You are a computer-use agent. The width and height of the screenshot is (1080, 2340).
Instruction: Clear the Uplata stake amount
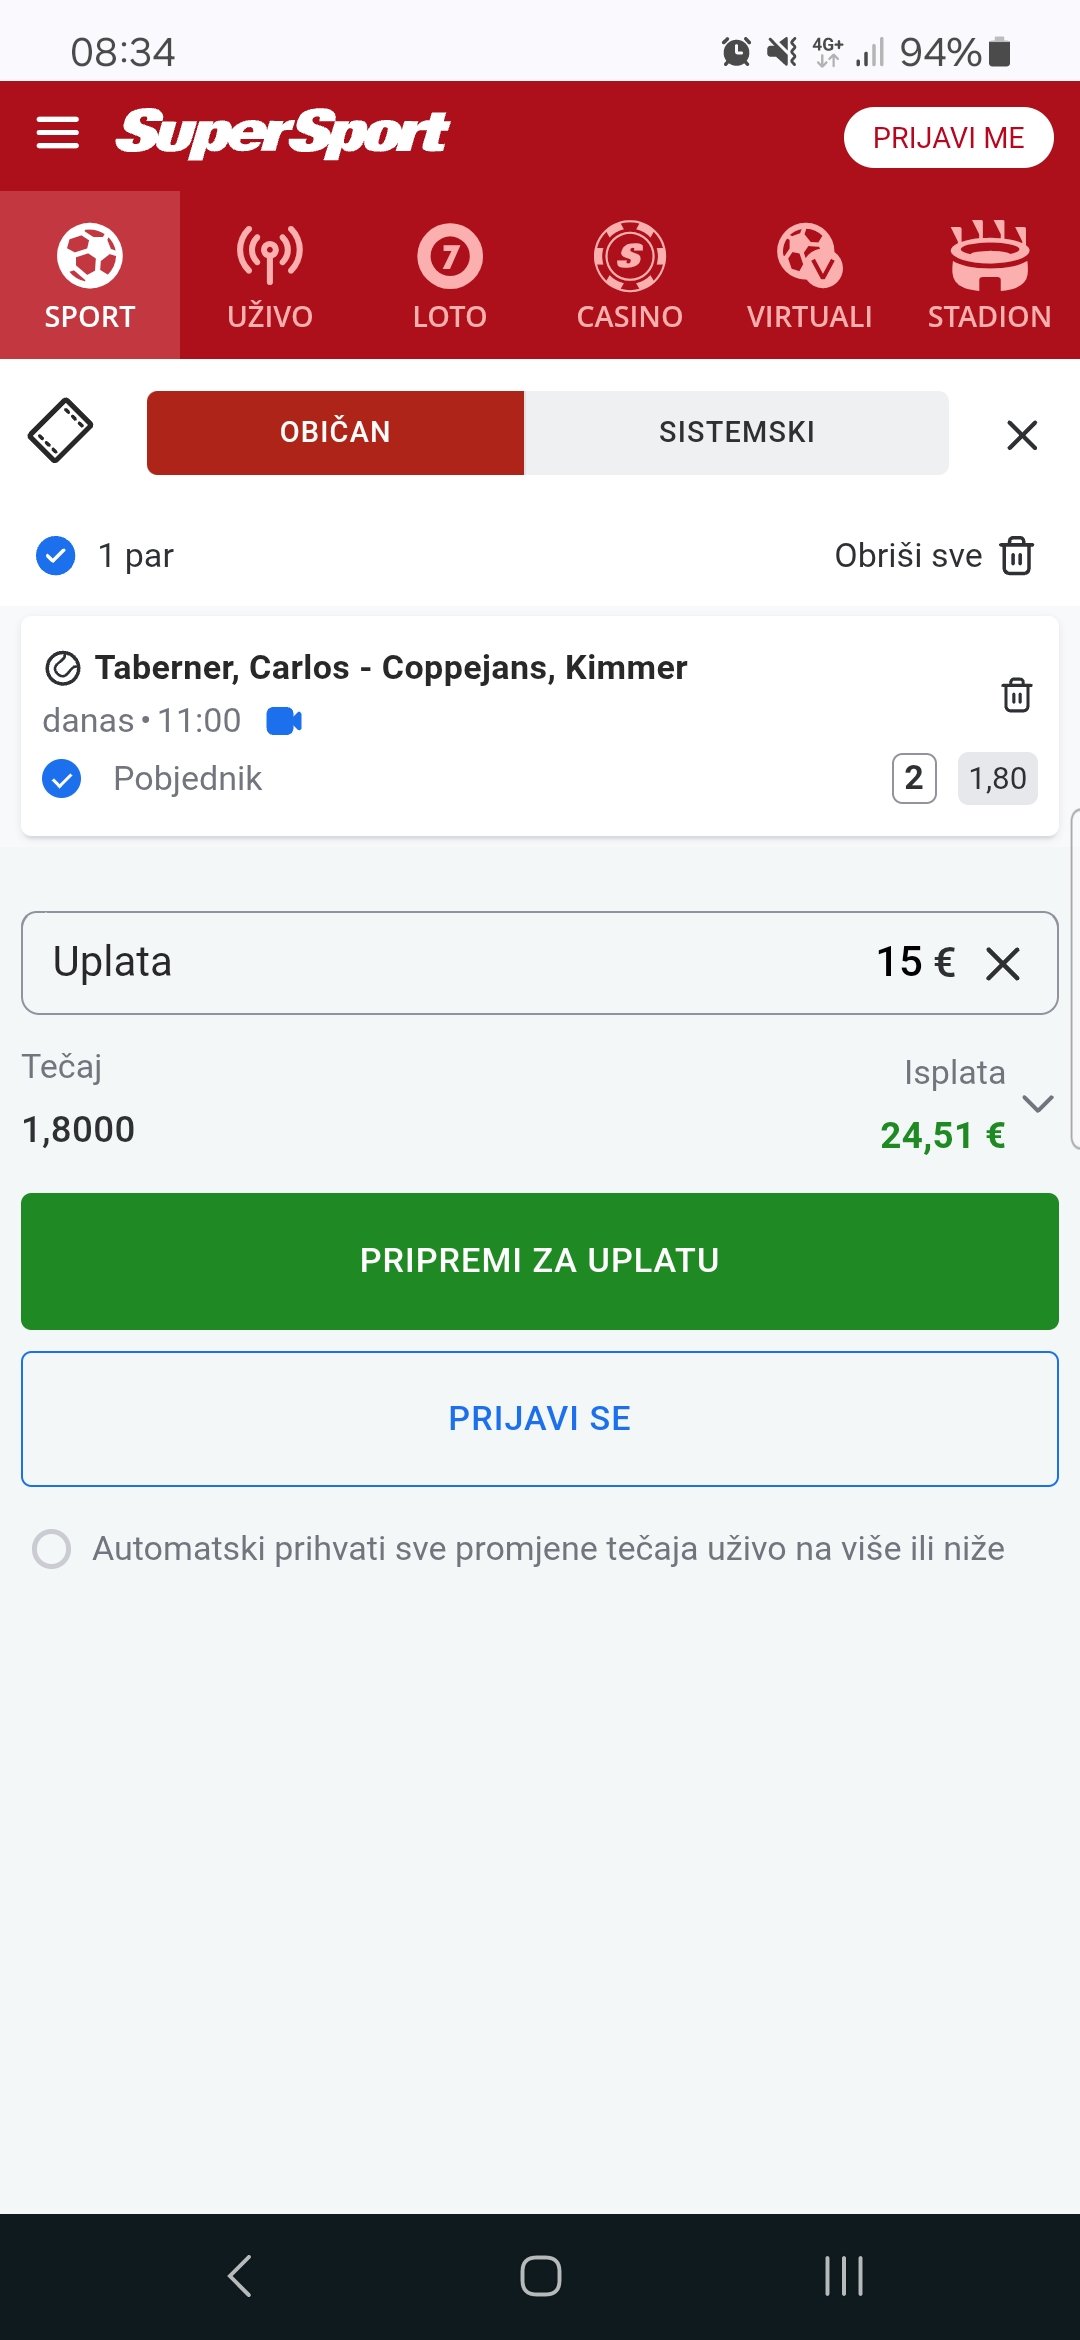(x=1003, y=964)
